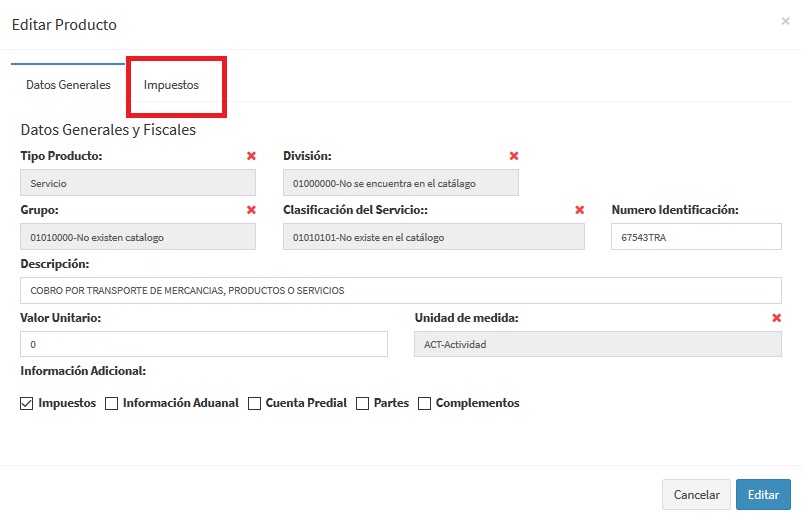Open the Unidad de medida ACT-Actividad field
The image size is (803, 520).
[596, 344]
